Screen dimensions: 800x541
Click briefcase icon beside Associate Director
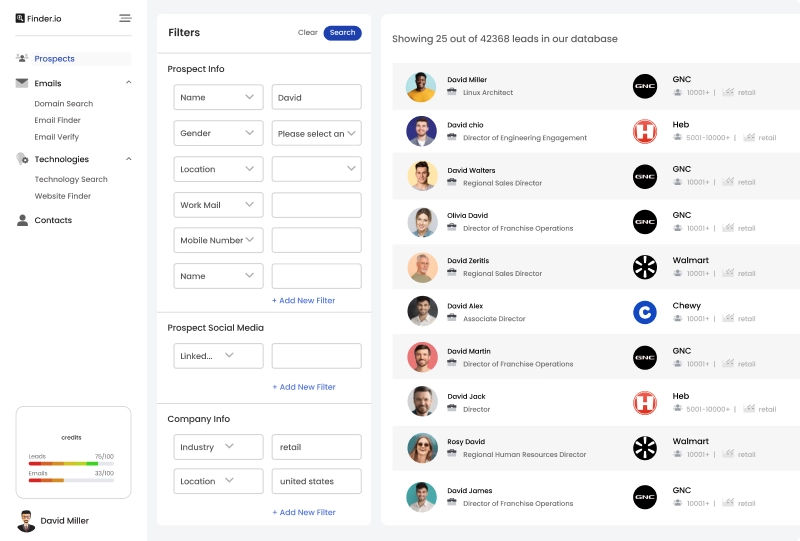pyautogui.click(x=452, y=318)
